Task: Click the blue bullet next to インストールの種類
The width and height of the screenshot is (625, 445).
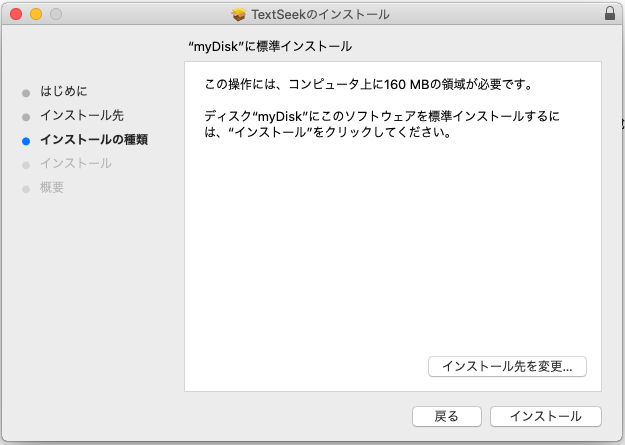Action: click(x=26, y=140)
